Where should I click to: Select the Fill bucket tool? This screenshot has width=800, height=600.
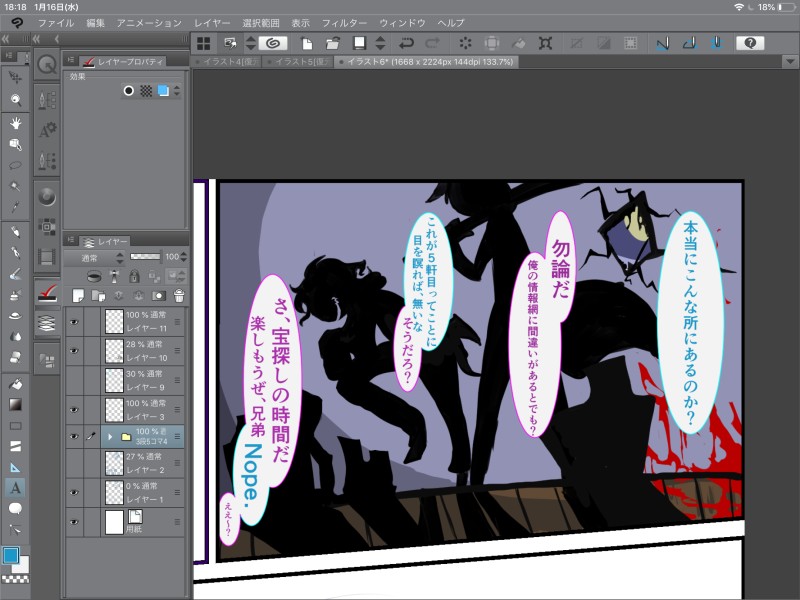coord(15,384)
